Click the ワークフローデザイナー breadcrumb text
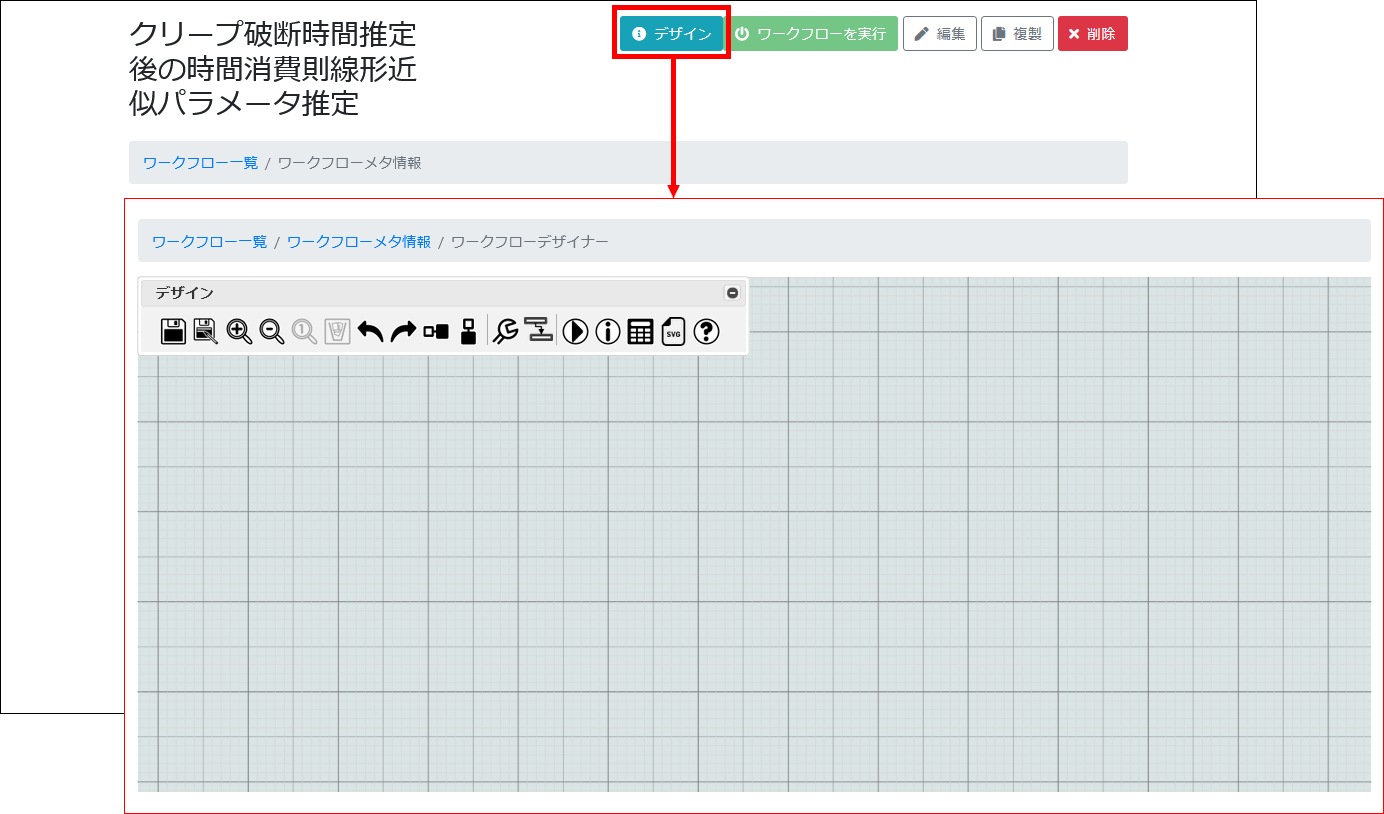 tap(530, 241)
